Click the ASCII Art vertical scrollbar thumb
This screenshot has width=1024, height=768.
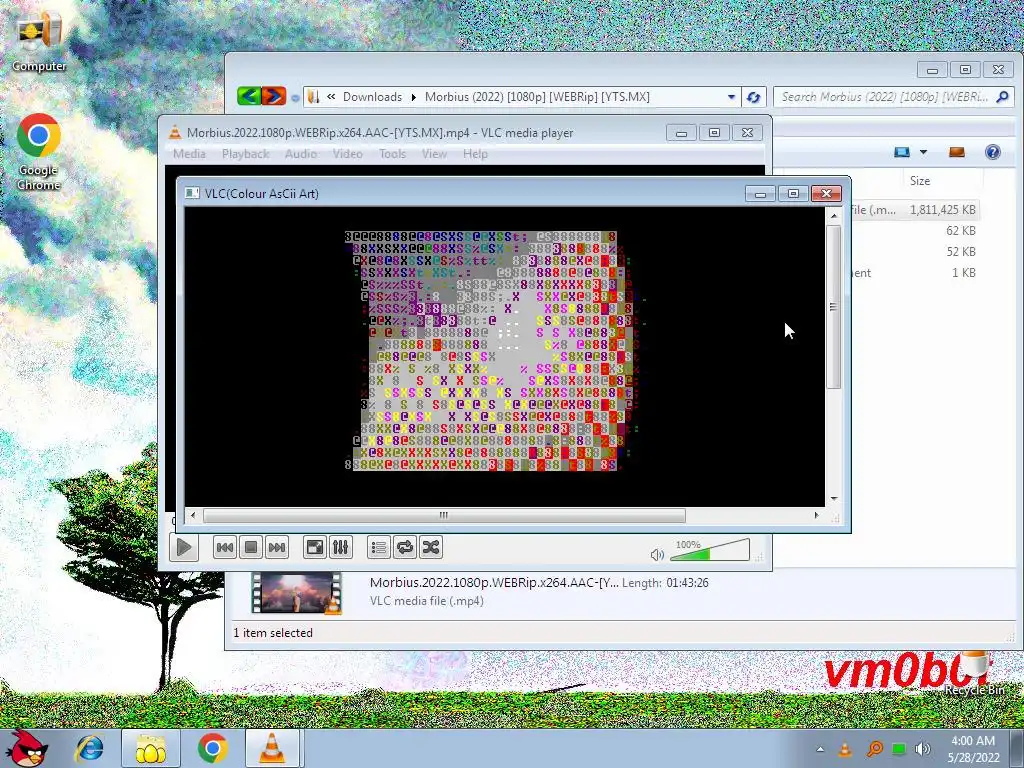pyautogui.click(x=834, y=307)
